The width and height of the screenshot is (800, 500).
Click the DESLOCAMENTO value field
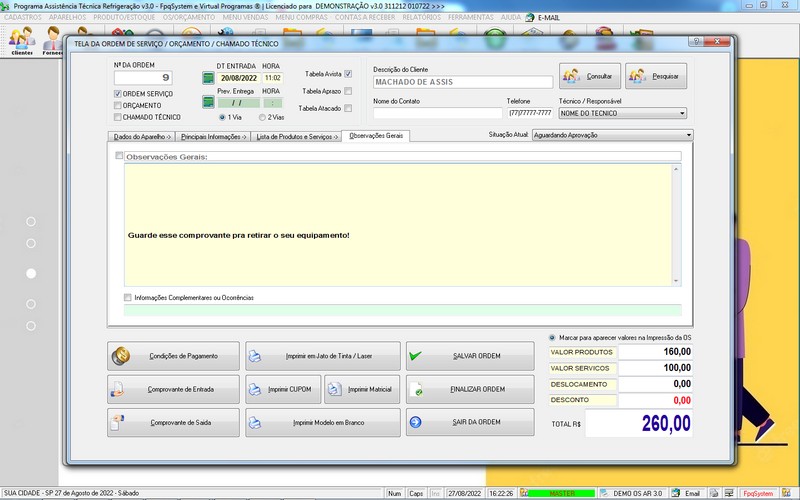(x=655, y=384)
